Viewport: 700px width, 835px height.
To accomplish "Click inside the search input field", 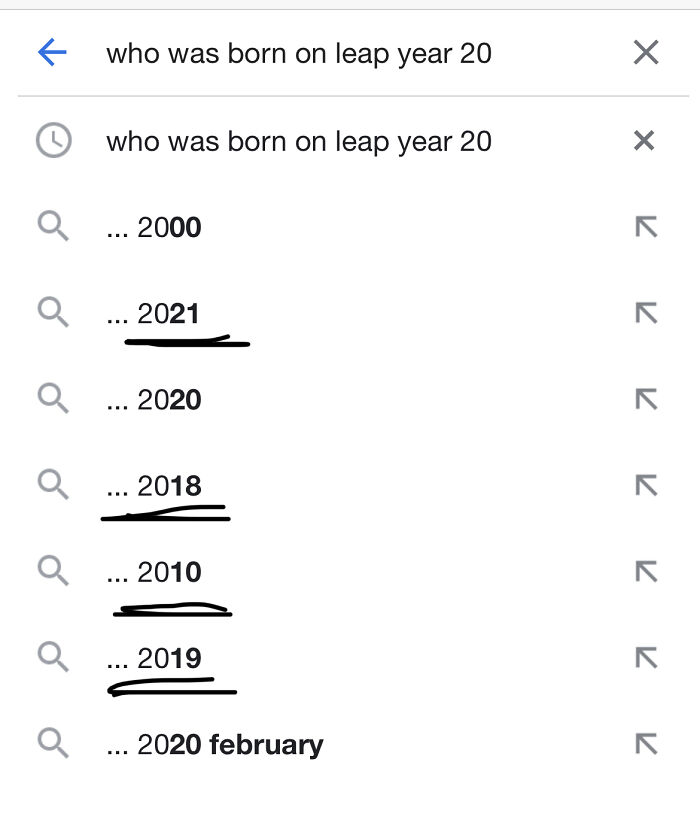I will coord(300,52).
